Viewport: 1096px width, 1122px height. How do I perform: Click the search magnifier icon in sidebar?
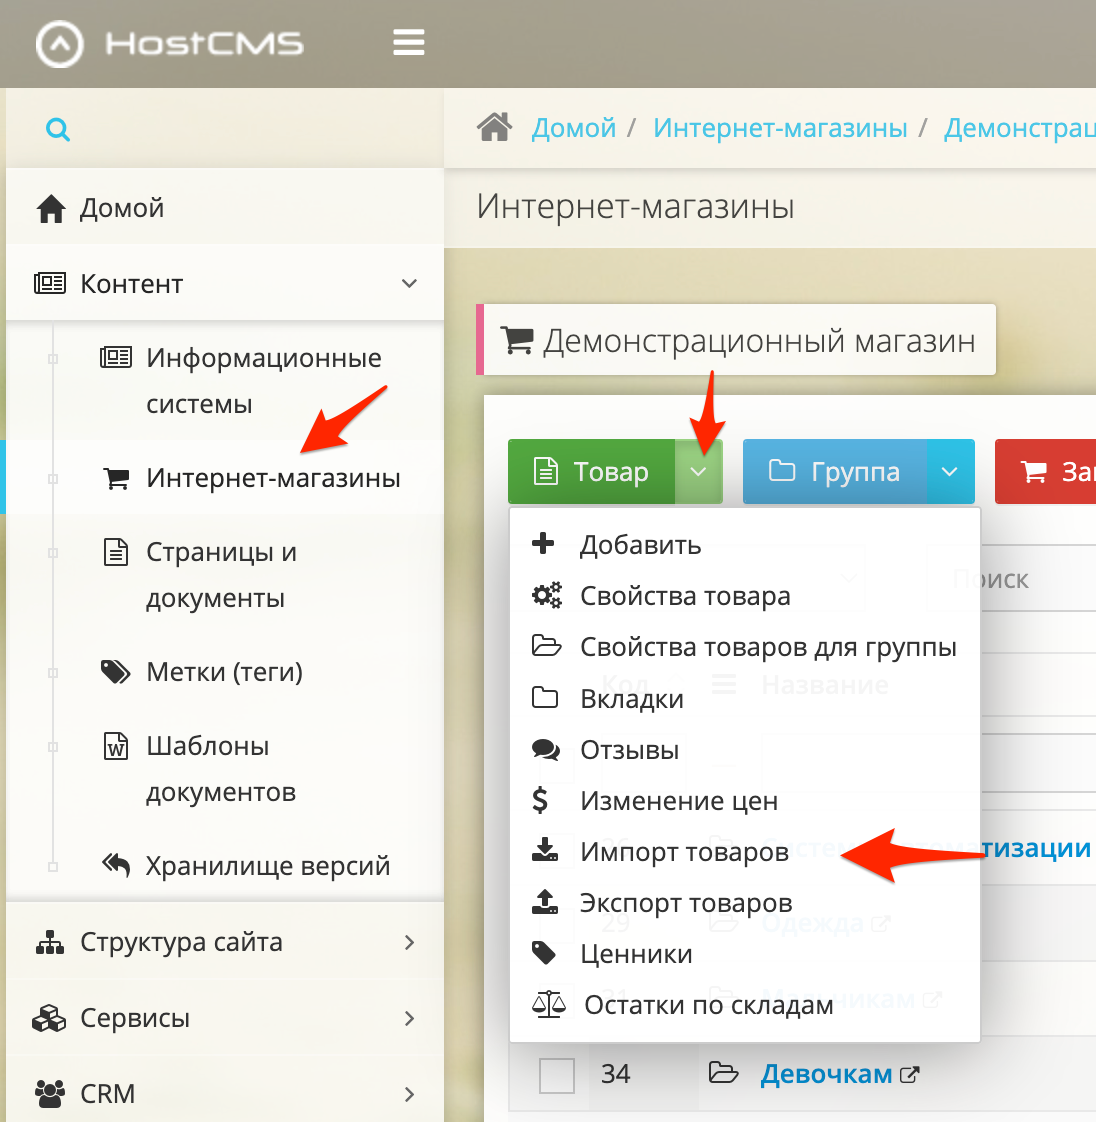(x=58, y=129)
